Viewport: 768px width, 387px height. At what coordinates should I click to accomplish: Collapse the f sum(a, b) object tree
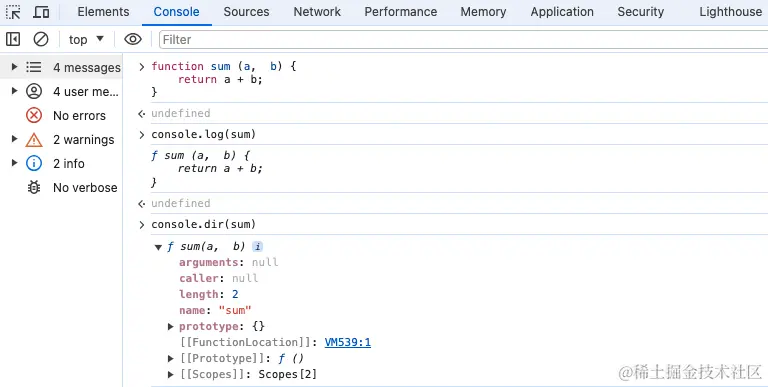pos(158,247)
